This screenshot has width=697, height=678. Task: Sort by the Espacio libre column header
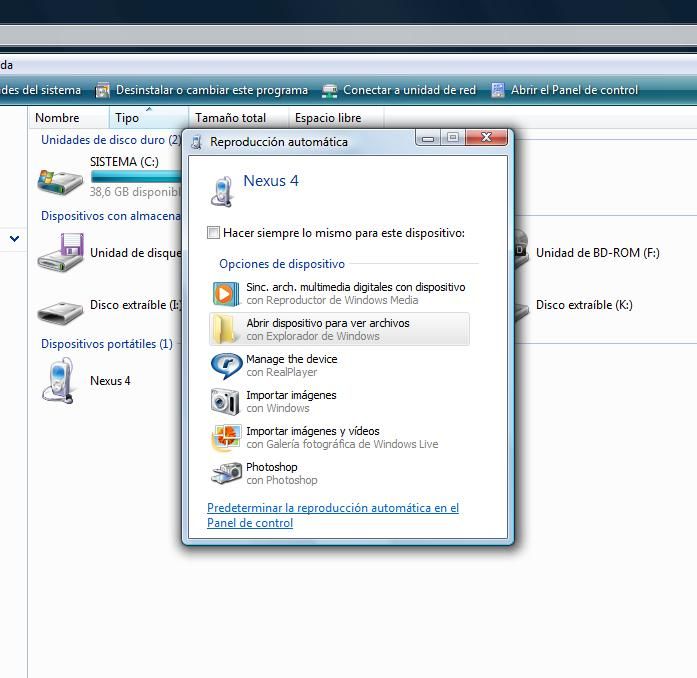tap(336, 118)
